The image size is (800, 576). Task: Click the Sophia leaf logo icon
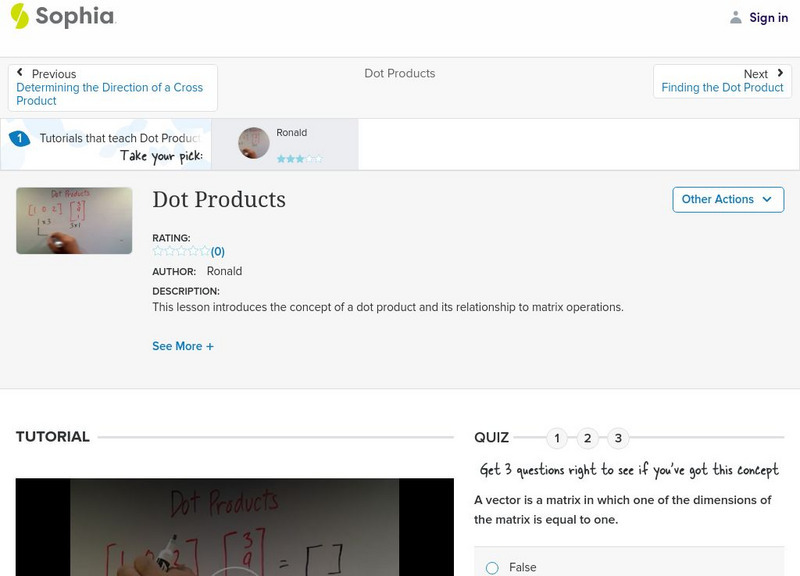(18, 17)
